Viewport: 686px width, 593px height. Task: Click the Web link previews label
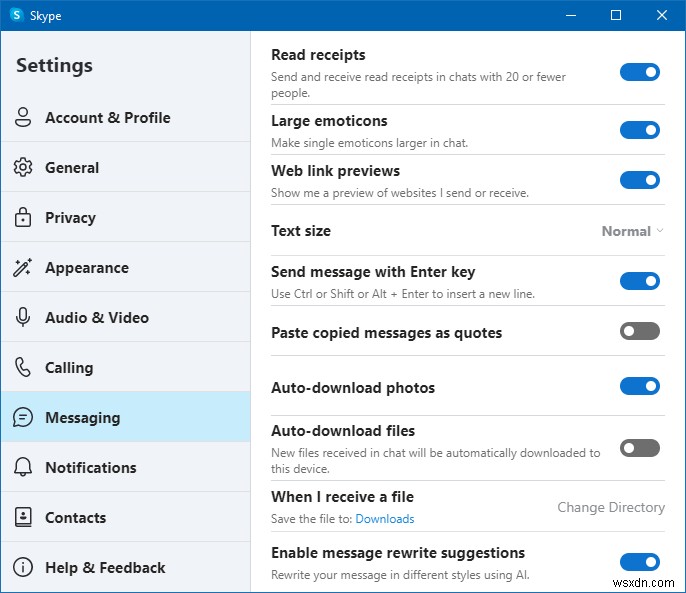[x=335, y=171]
